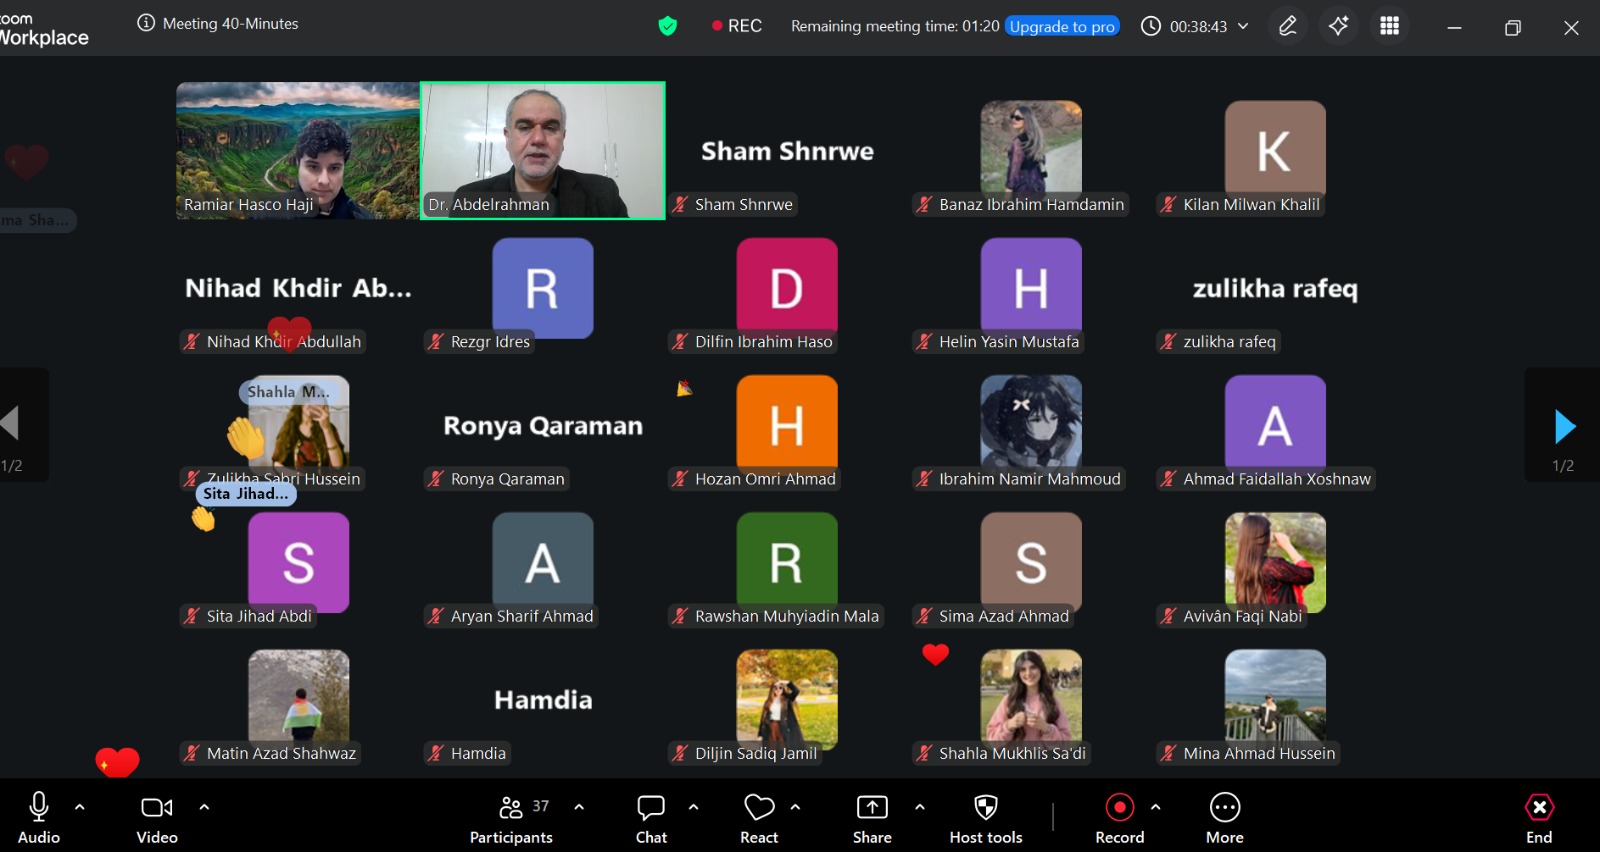Go to next page of participants
The height and width of the screenshot is (852, 1600).
tap(1565, 426)
